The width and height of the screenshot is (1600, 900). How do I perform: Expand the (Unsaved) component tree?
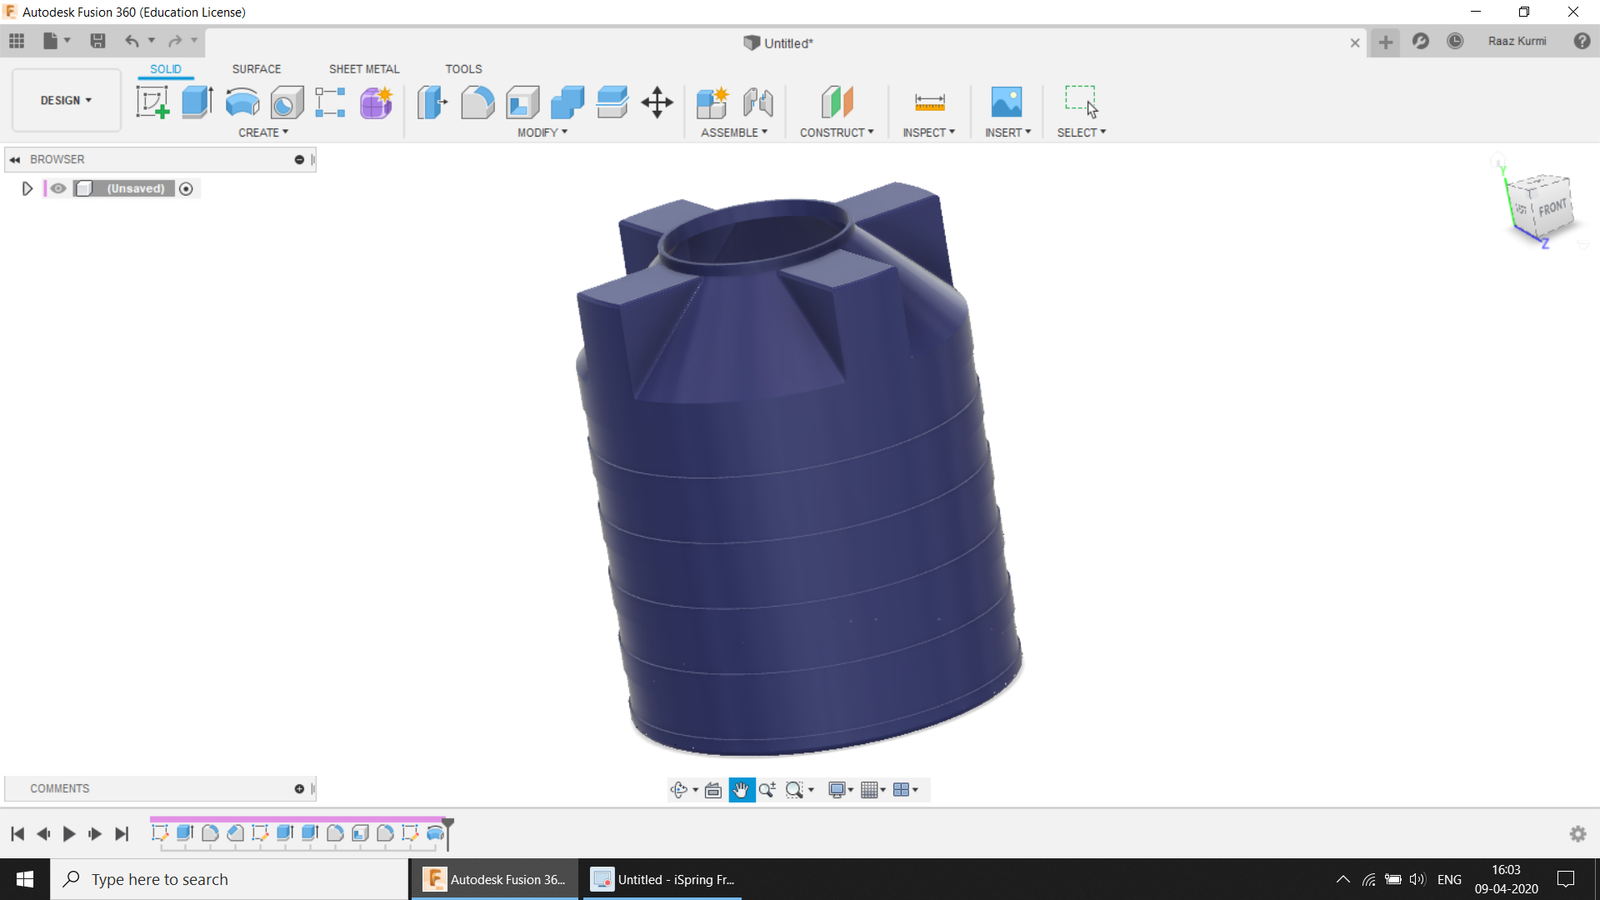pos(27,188)
